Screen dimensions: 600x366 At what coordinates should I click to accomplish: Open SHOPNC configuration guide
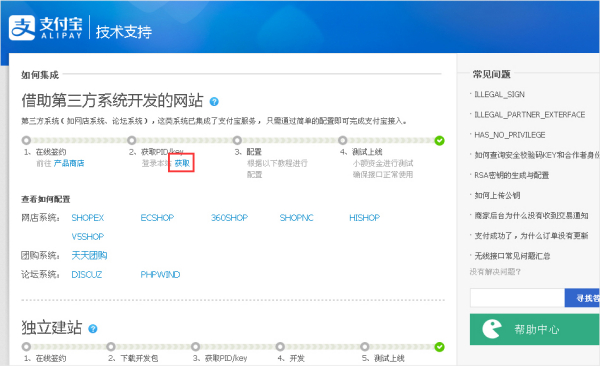pyautogui.click(x=297, y=218)
